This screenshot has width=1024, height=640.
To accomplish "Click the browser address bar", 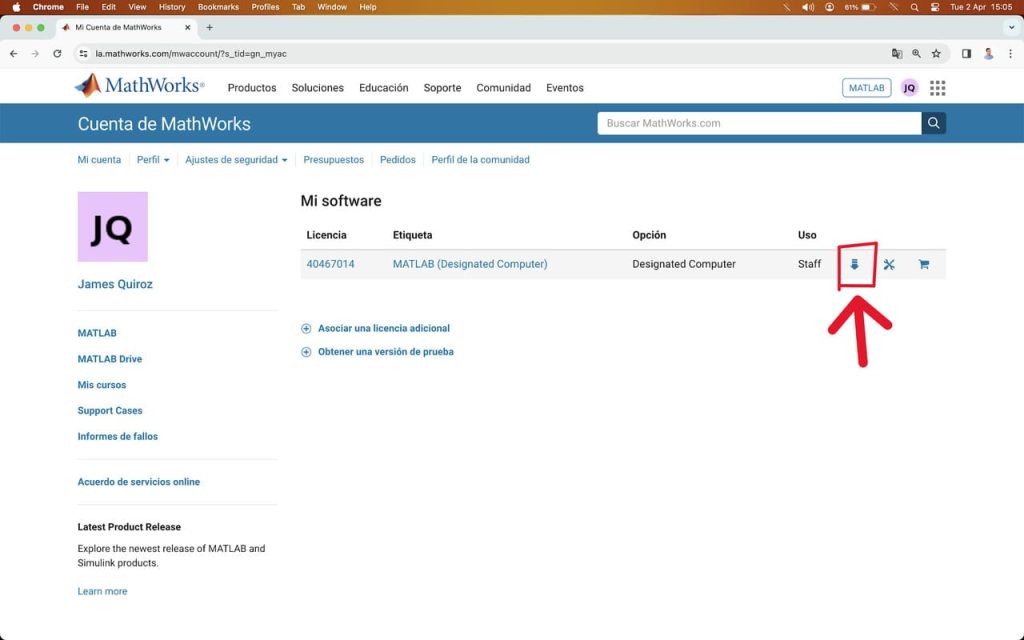I will coord(483,54).
